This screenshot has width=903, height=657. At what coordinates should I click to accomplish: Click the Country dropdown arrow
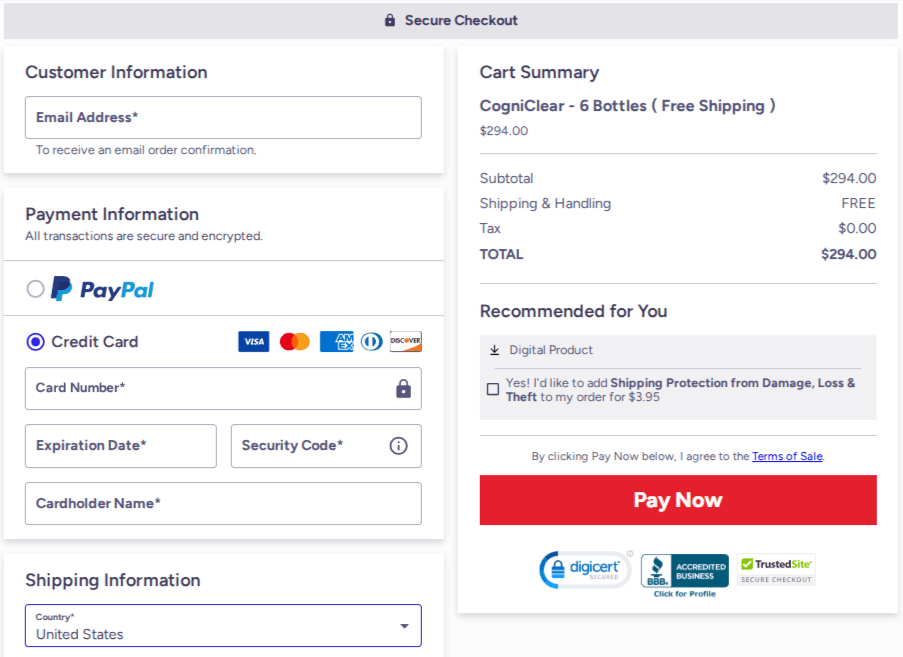pyautogui.click(x=405, y=625)
